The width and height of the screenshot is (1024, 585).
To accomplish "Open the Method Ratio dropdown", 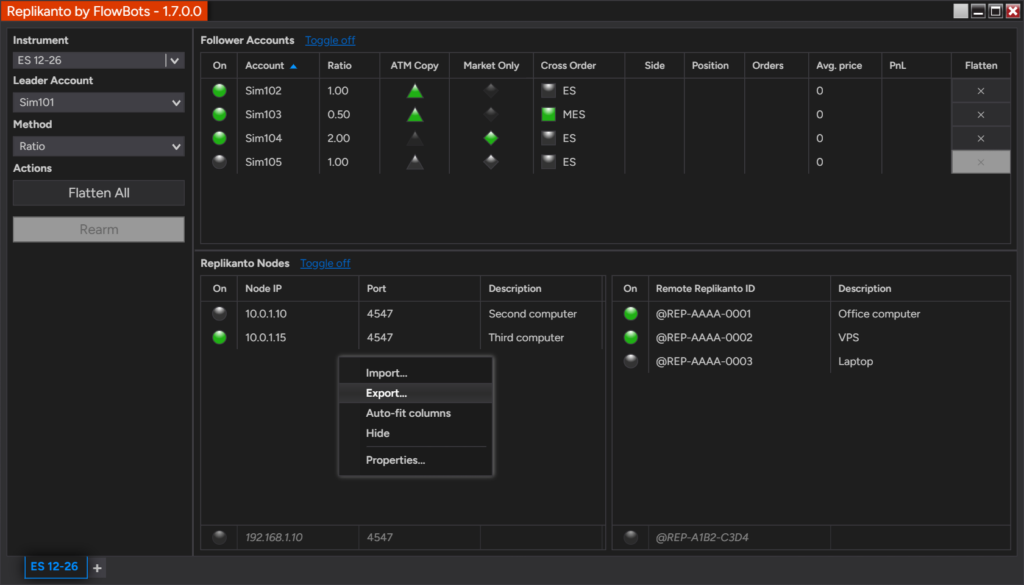I will point(99,146).
